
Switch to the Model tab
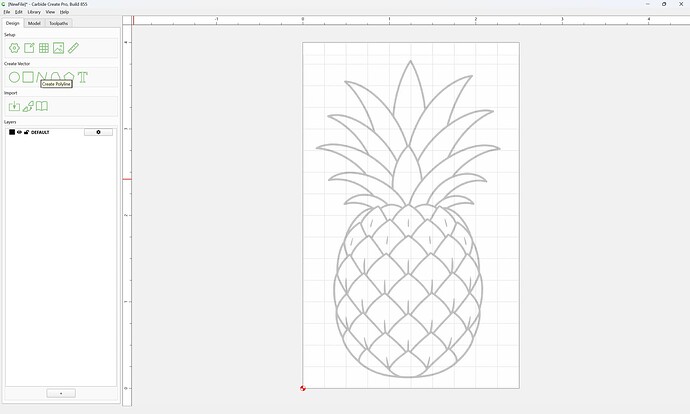pyautogui.click(x=34, y=23)
